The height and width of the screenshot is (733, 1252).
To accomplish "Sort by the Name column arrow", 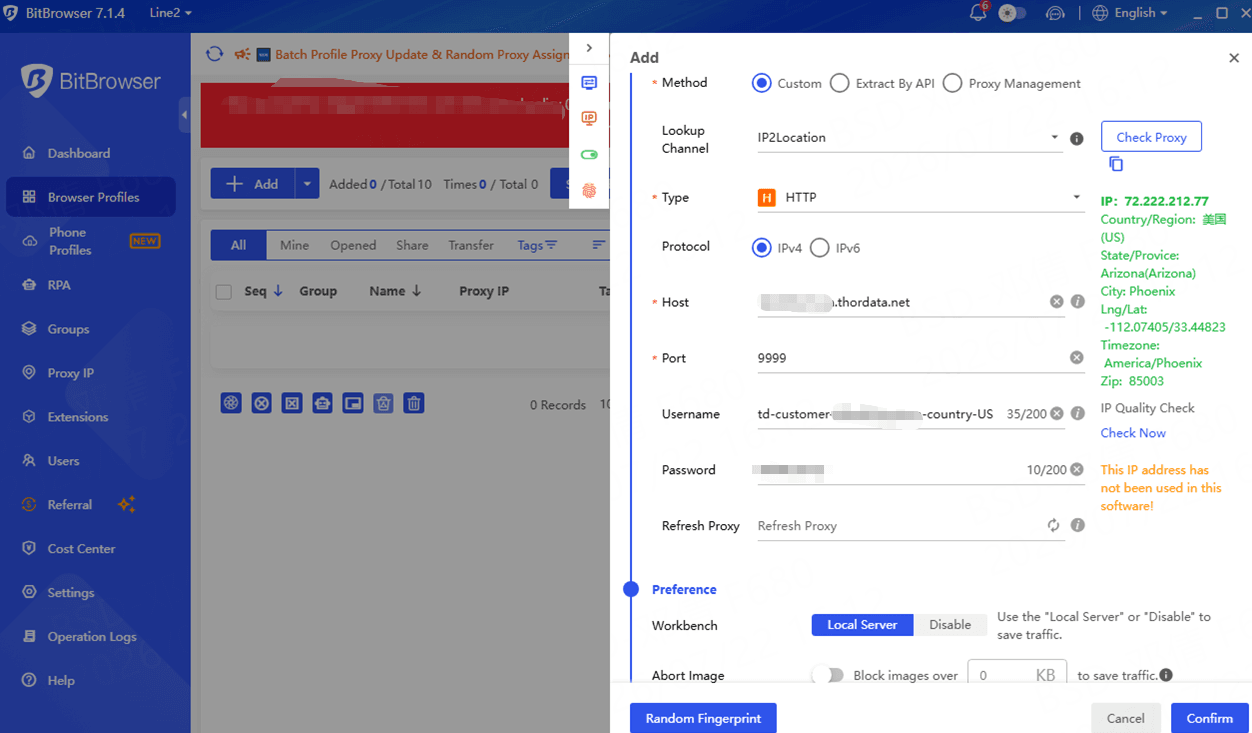I will 416,291.
